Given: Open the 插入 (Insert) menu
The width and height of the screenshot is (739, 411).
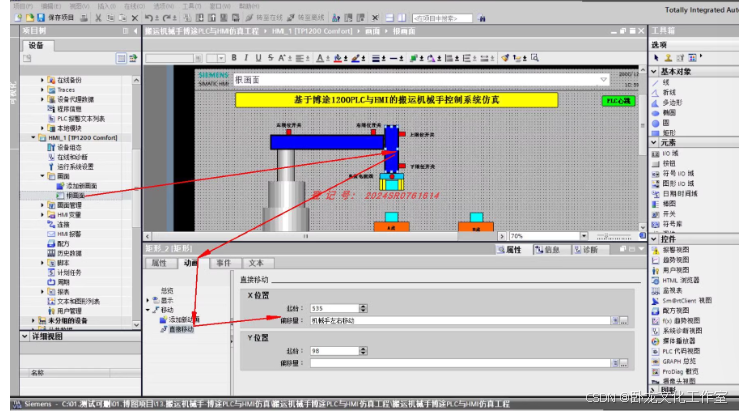Looking at the screenshot, I should click(x=107, y=6).
